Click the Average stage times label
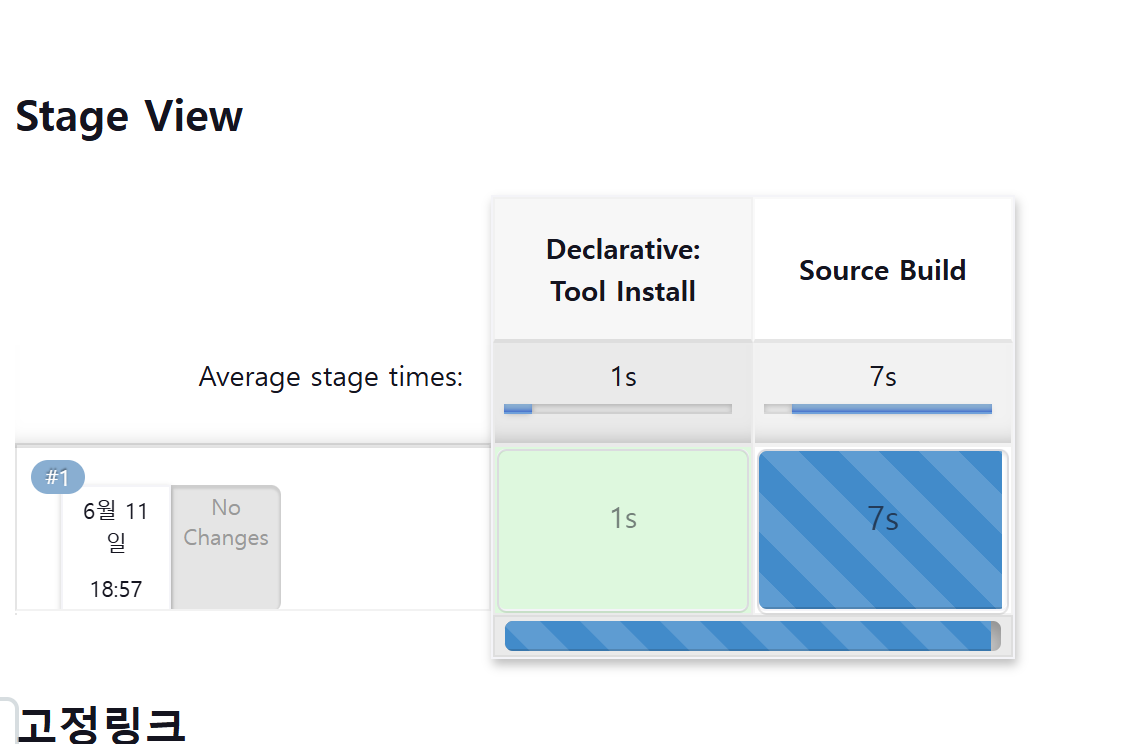 [x=330, y=377]
